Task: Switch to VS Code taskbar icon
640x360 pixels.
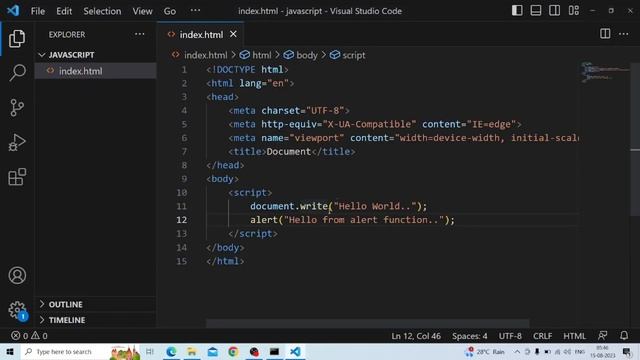Action: coord(296,352)
